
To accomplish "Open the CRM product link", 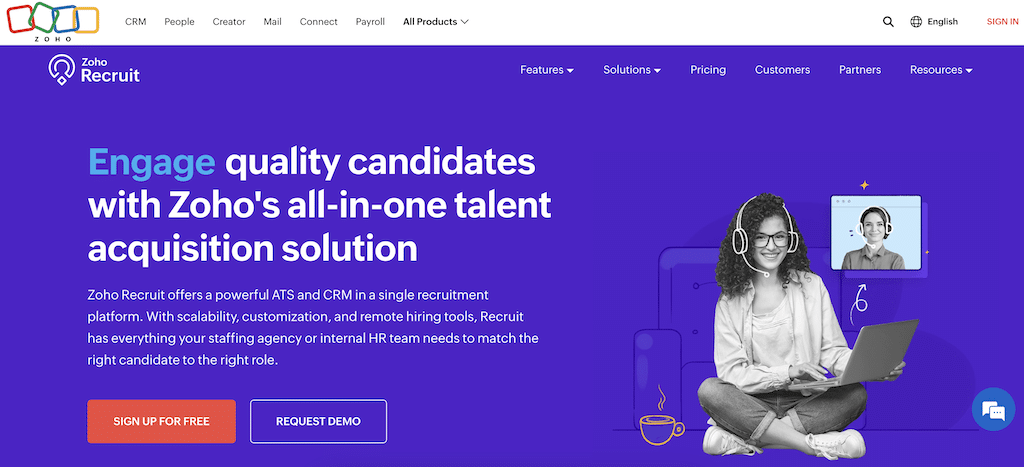I will pos(136,22).
